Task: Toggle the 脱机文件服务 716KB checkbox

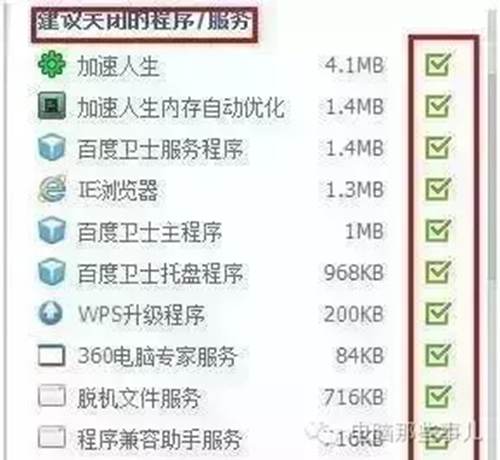Action: coord(438,396)
